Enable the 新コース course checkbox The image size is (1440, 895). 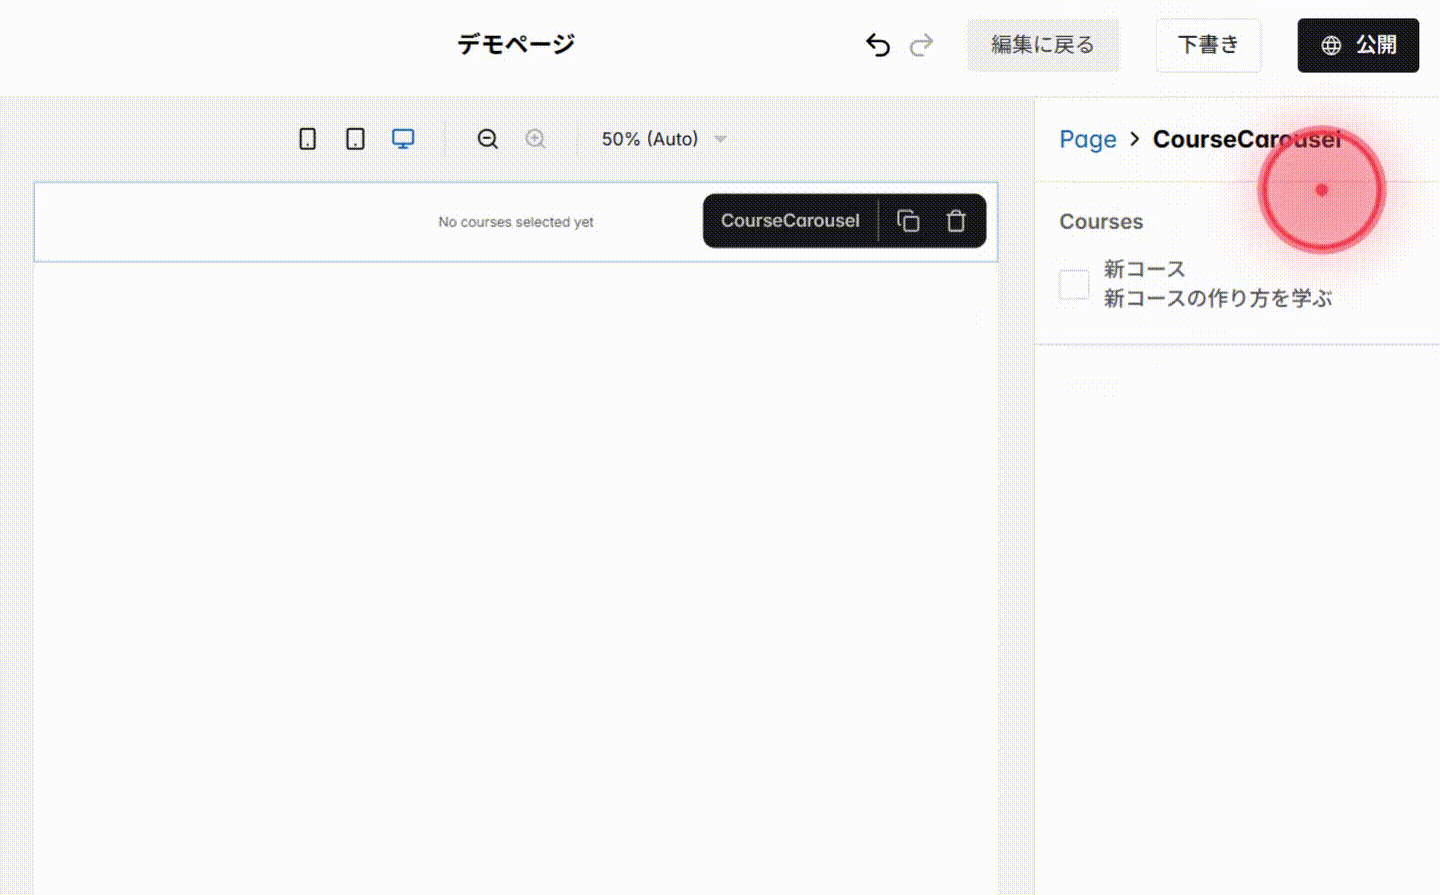[1073, 284]
